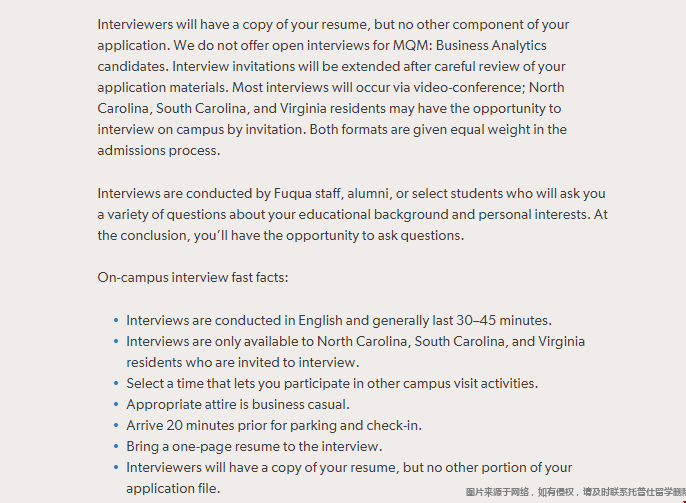686x503 pixels.
Task: Click the "Arrive 20 minutes prior for parking" line
Action: coord(273,425)
